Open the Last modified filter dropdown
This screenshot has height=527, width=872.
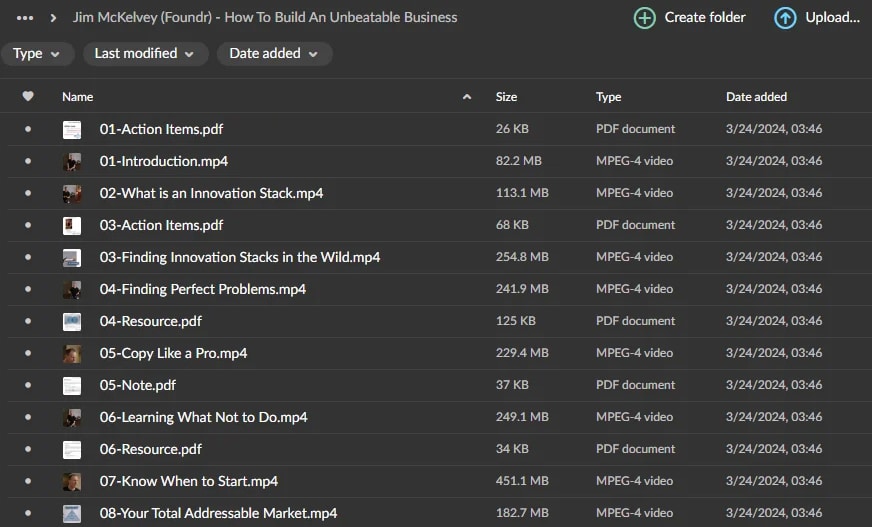click(x=145, y=54)
